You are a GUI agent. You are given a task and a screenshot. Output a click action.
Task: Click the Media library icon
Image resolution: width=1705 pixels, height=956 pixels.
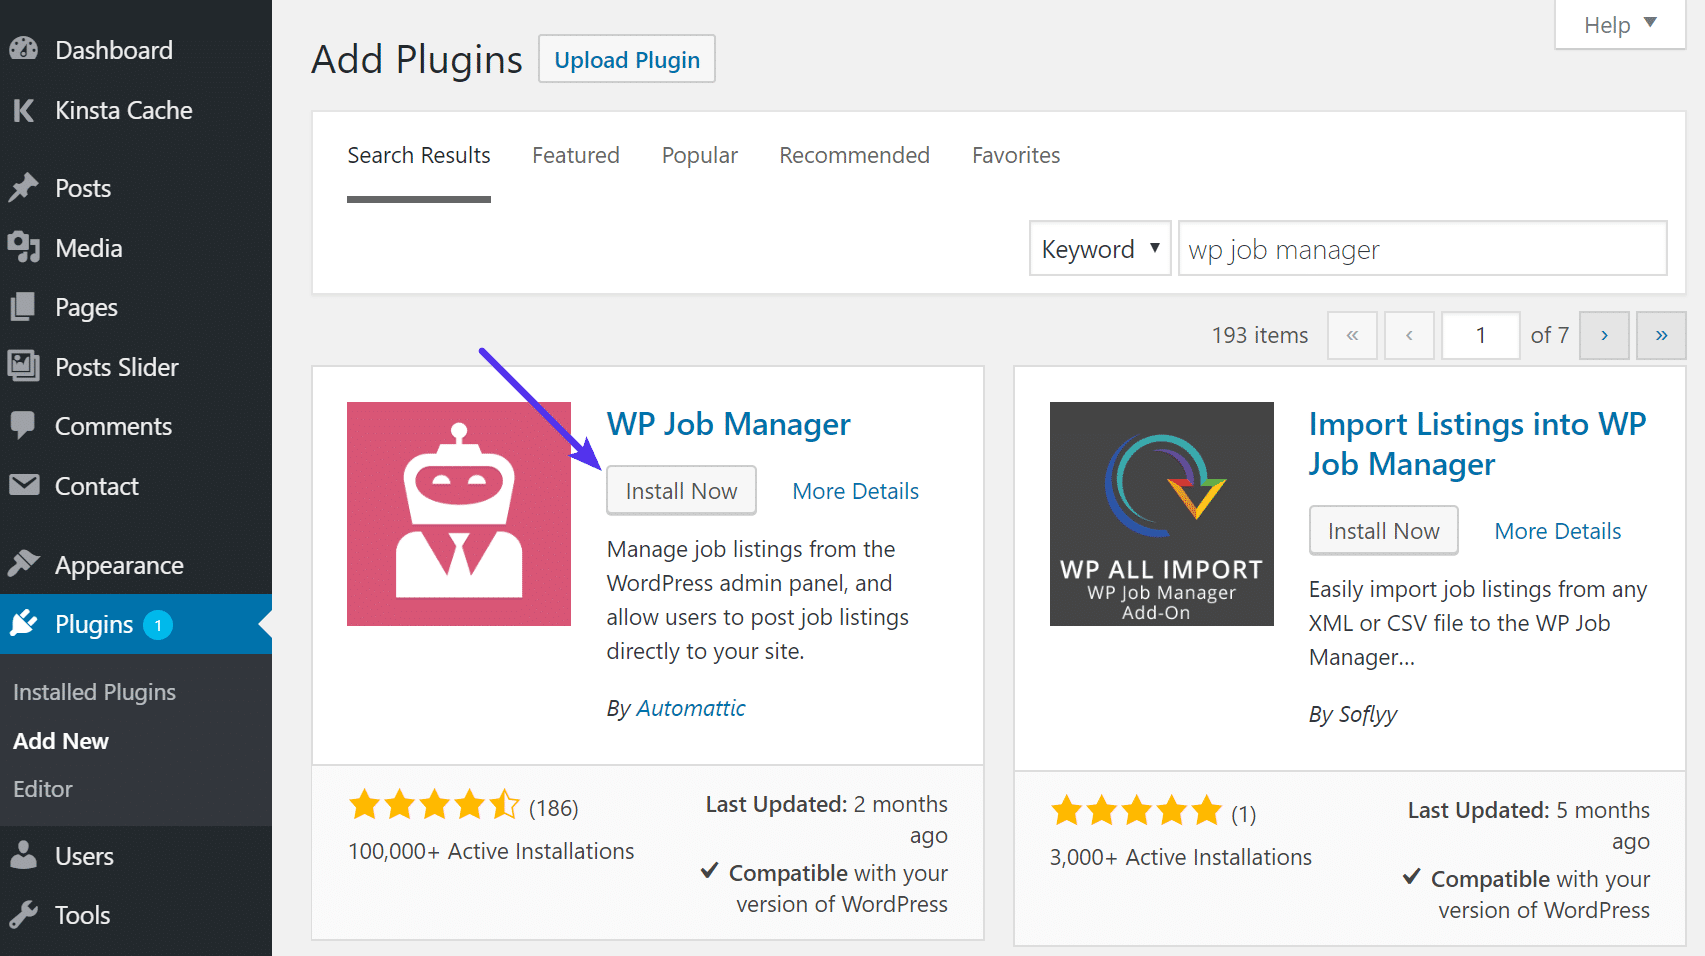coord(24,247)
